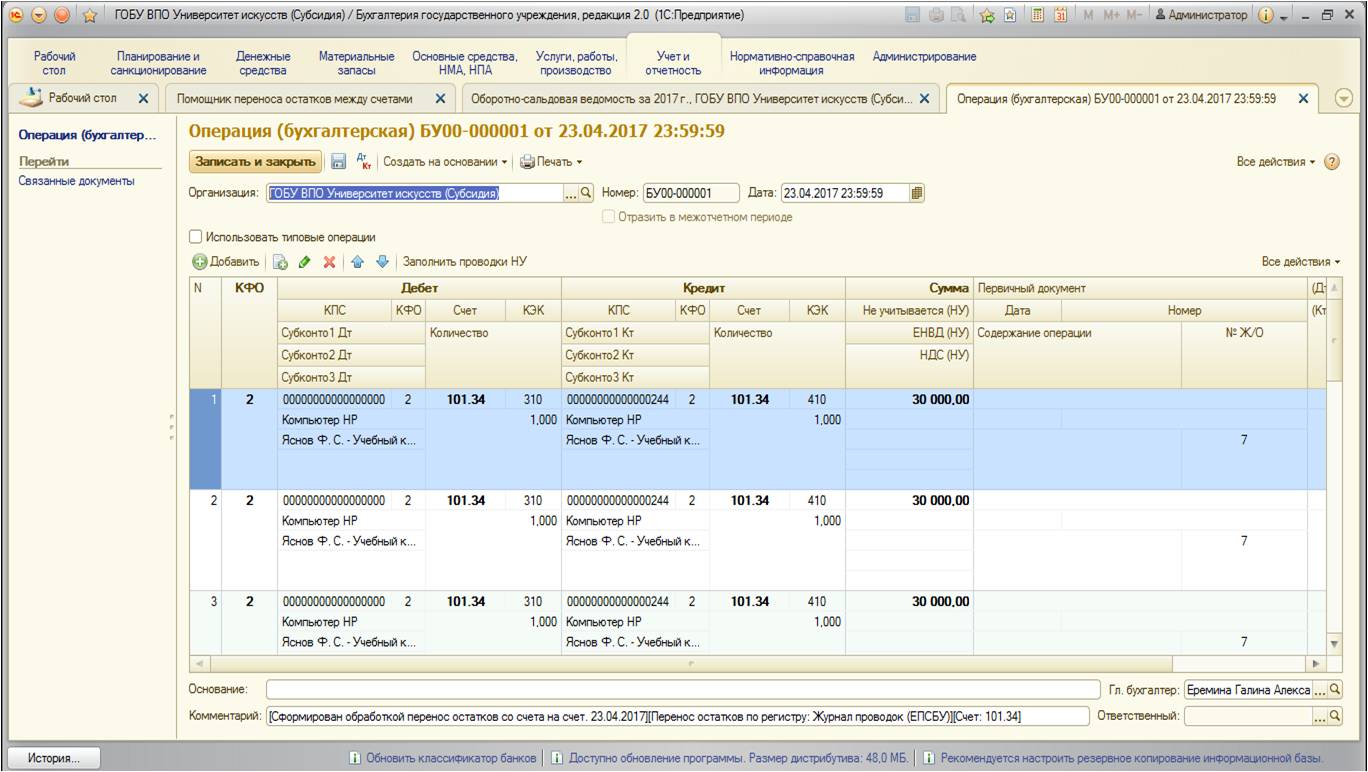1368x772 pixels.
Task: Open Нормативно-справочная информация section
Action: 792,63
